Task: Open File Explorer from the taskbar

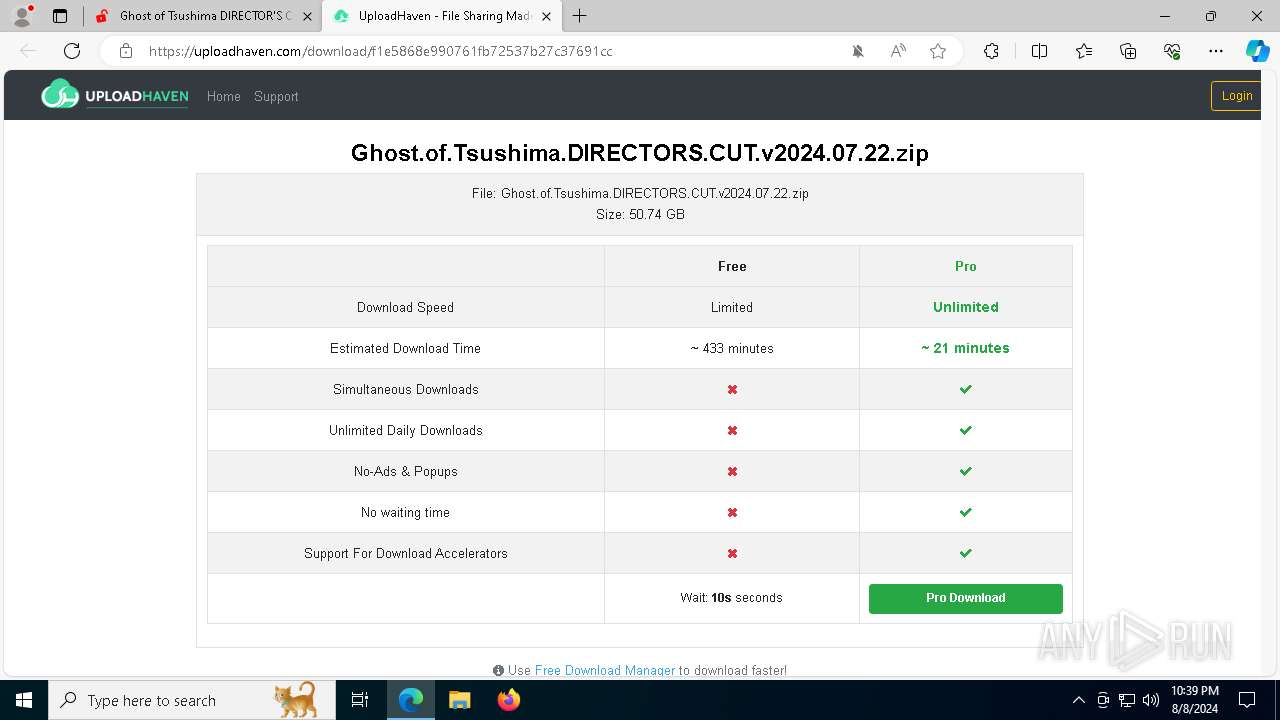Action: [x=459, y=700]
